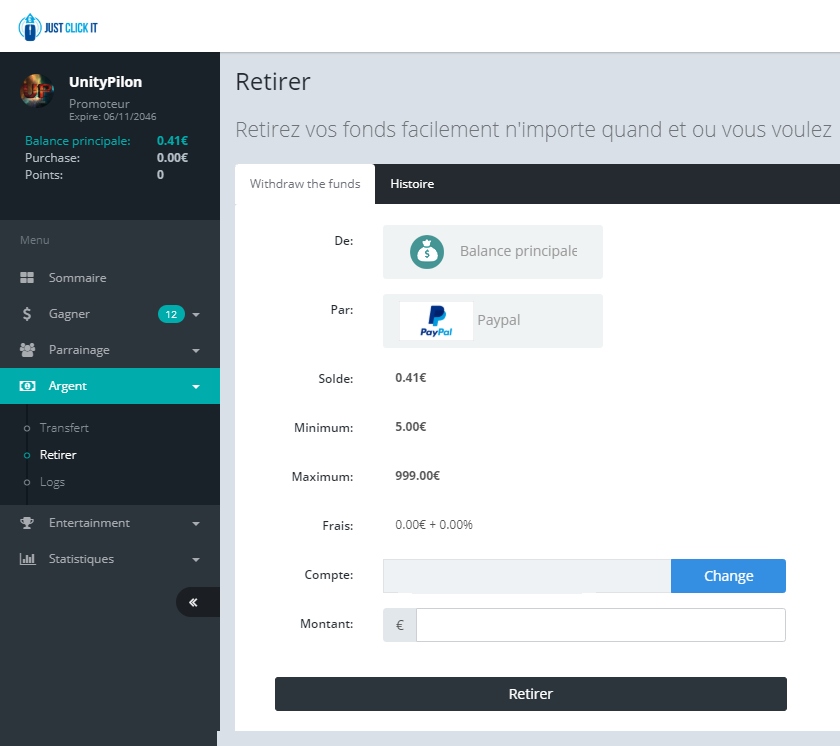The width and height of the screenshot is (840, 746).
Task: Open the Transfert submenu item
Action: coord(64,428)
